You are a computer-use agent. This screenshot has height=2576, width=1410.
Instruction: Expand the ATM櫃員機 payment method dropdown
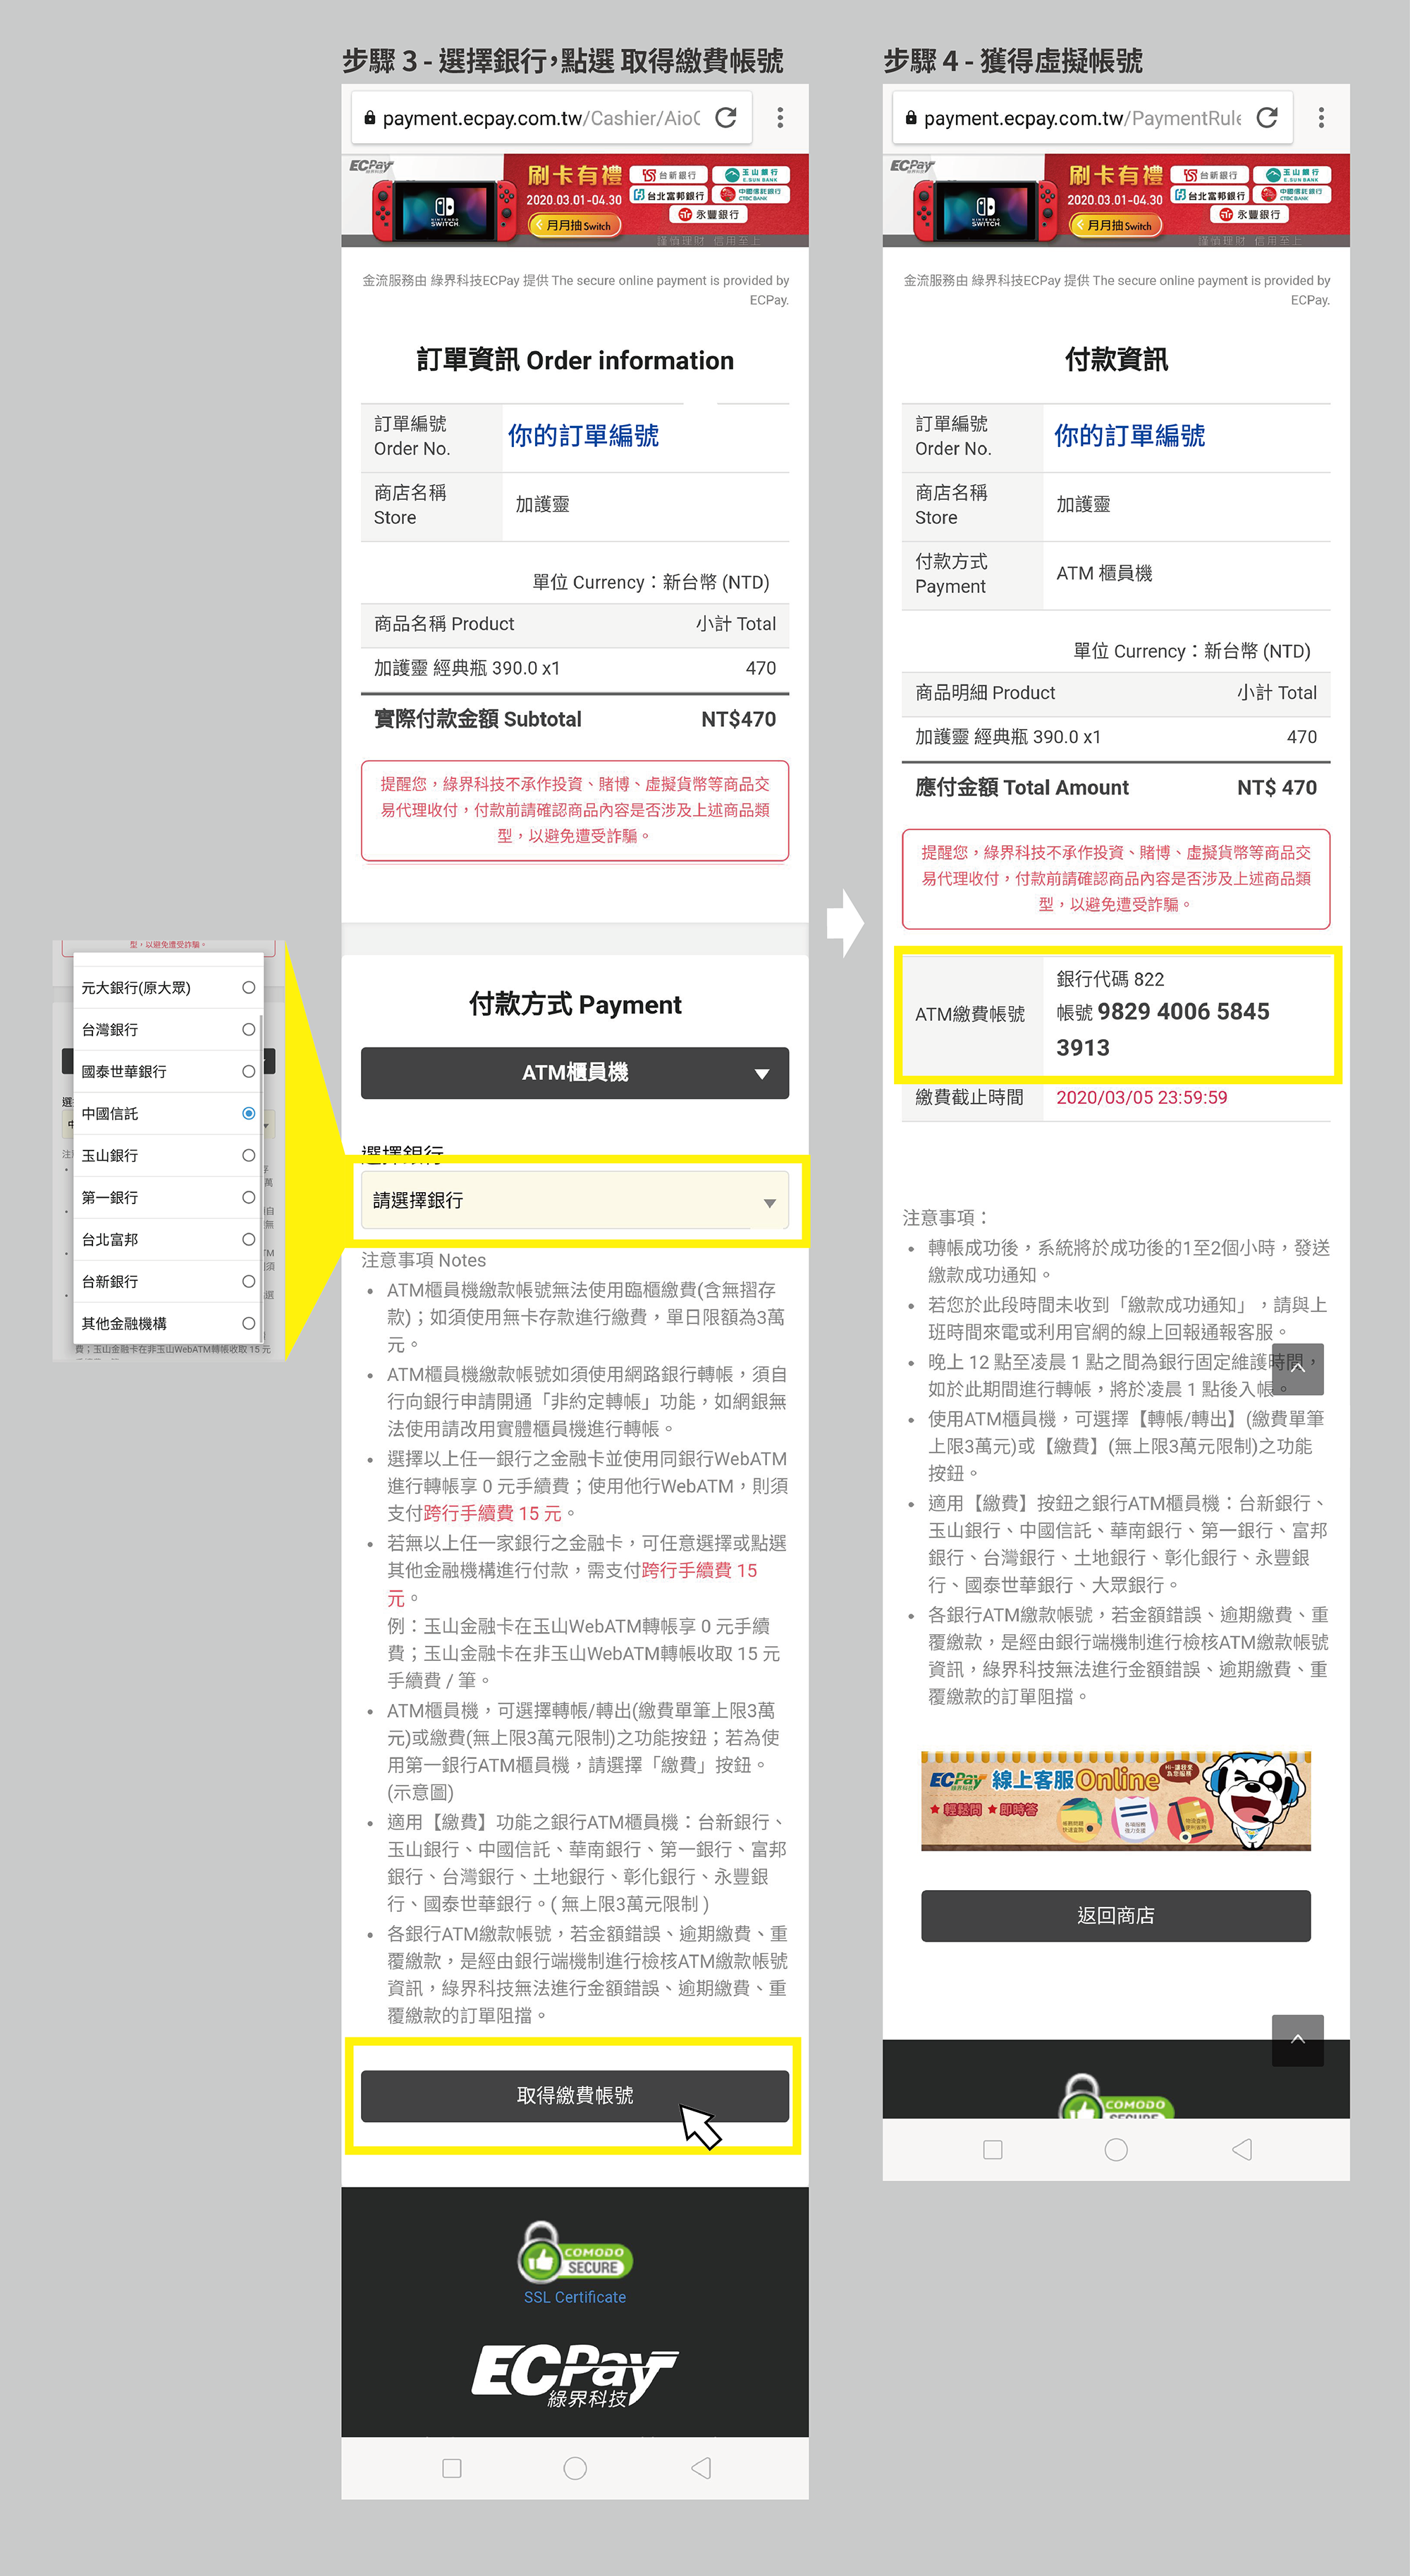(x=575, y=1072)
